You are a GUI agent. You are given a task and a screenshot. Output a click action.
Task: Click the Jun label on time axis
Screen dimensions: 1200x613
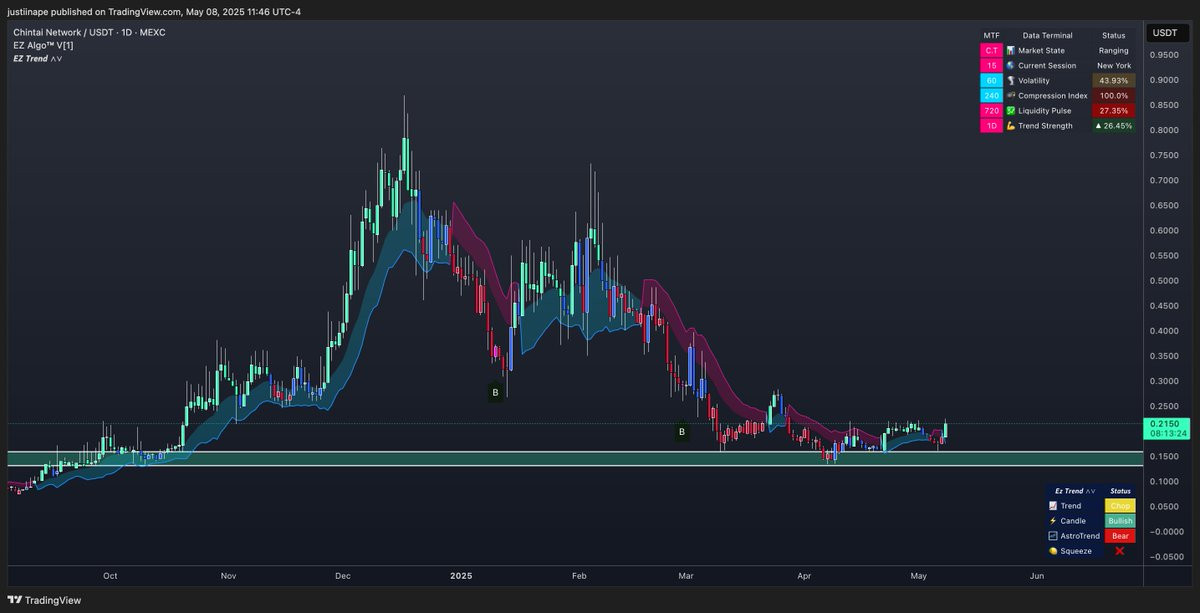pos(1036,576)
